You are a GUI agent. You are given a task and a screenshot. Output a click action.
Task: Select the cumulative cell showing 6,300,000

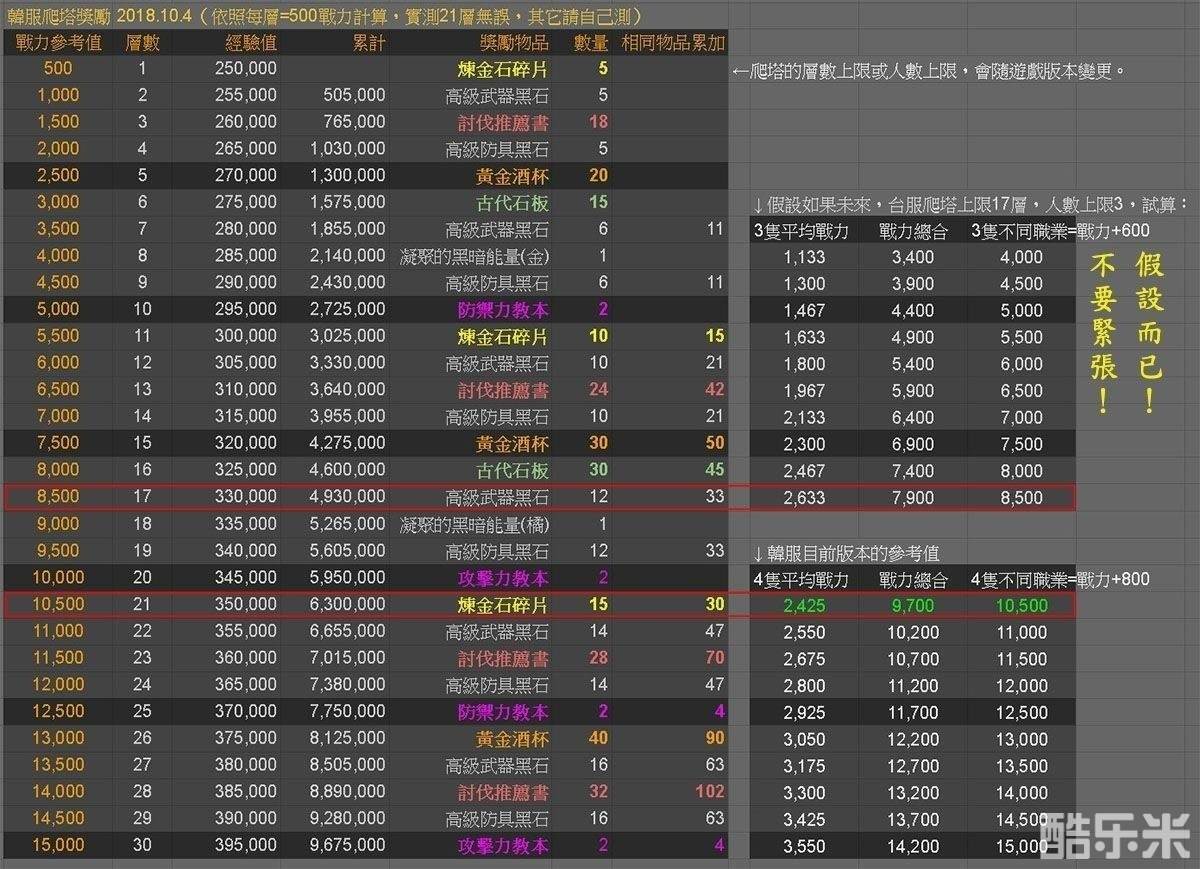[347, 605]
